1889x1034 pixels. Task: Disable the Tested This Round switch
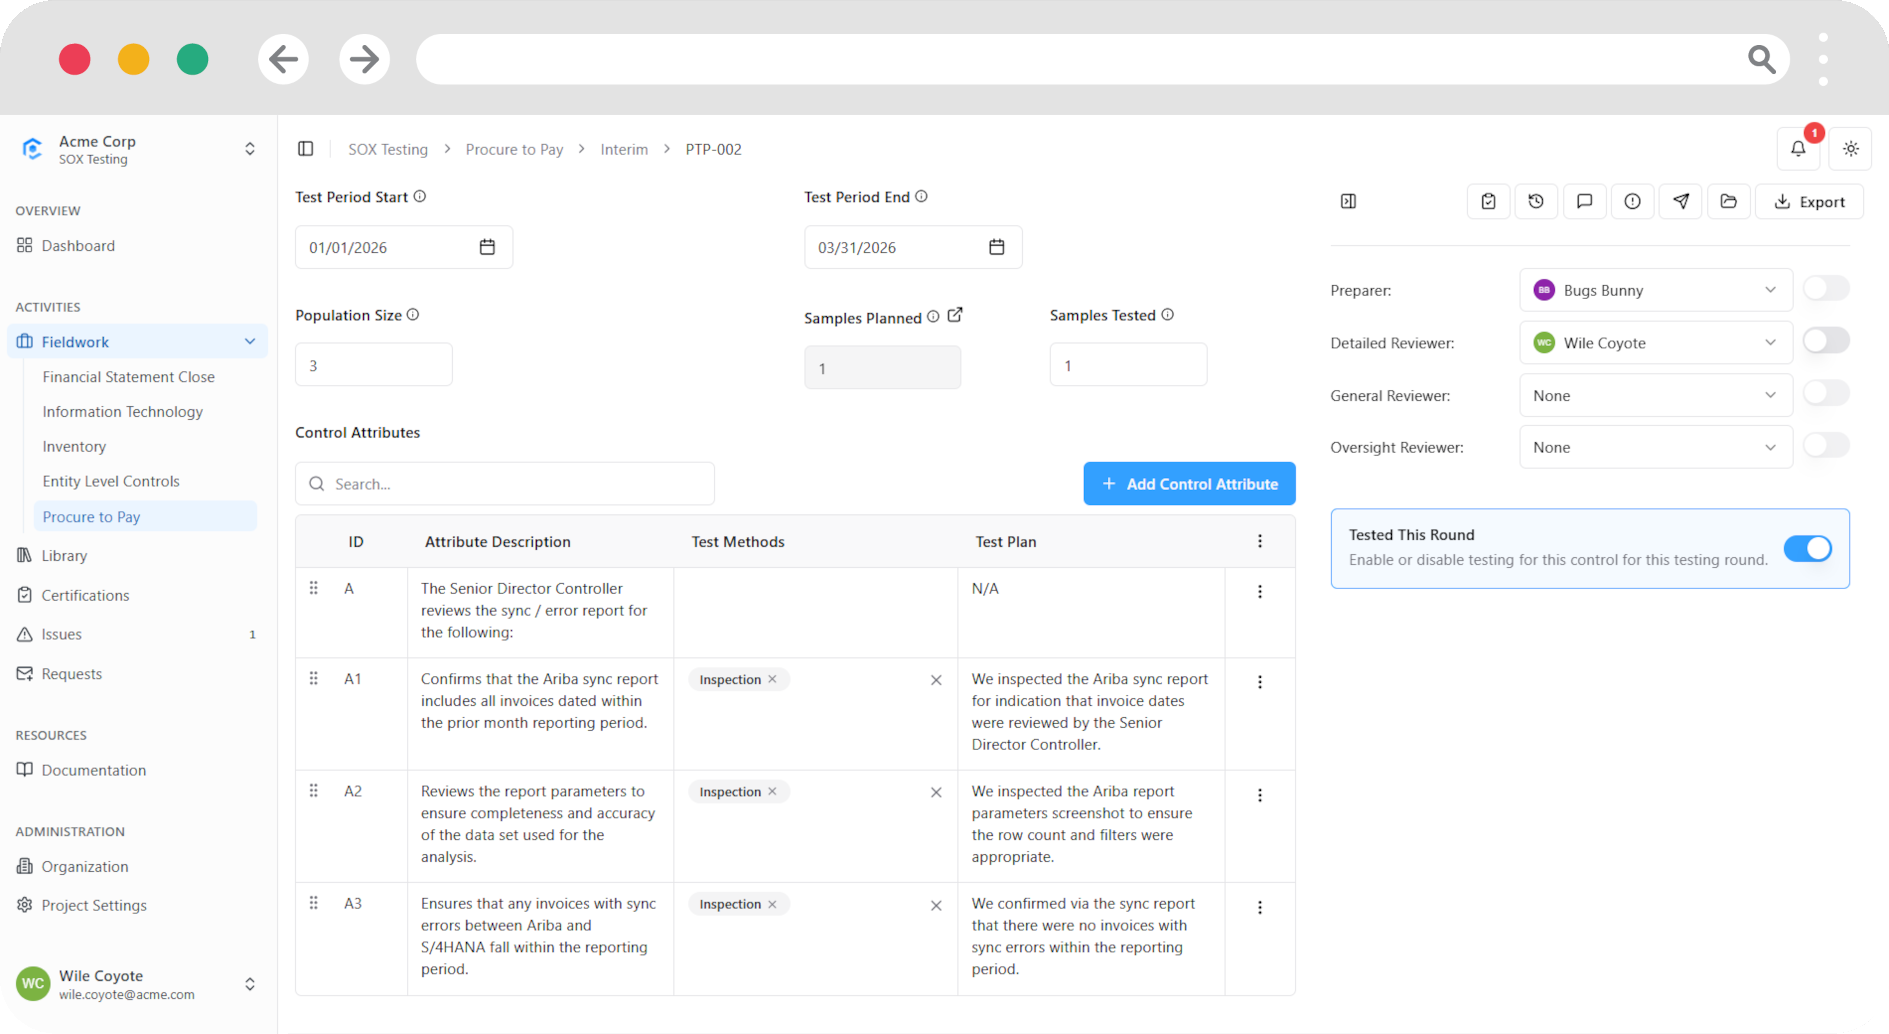coord(1808,548)
